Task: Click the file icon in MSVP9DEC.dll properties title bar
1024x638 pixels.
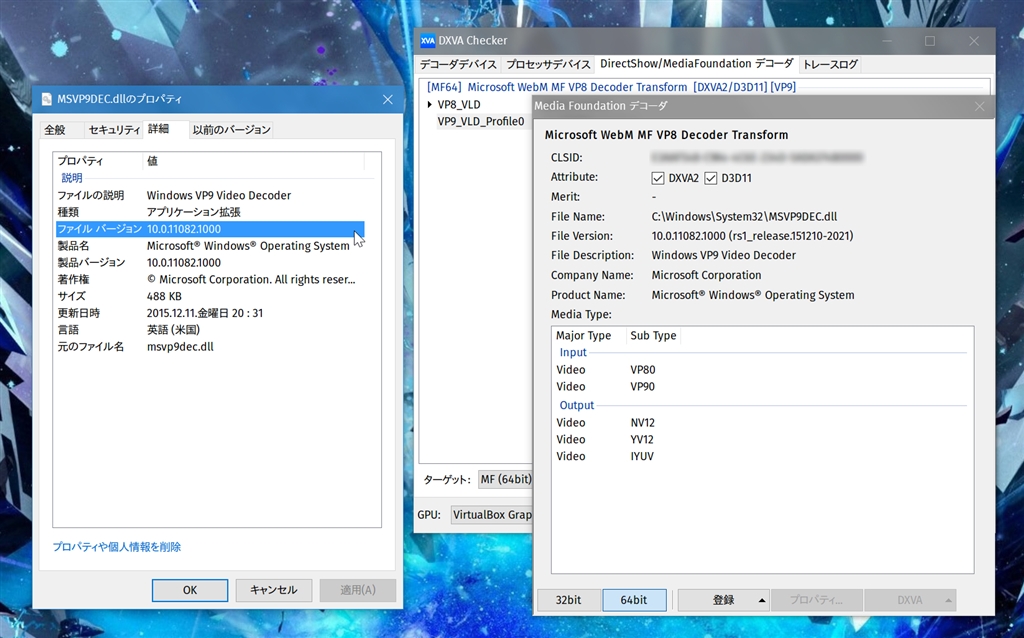Action: tap(46, 99)
